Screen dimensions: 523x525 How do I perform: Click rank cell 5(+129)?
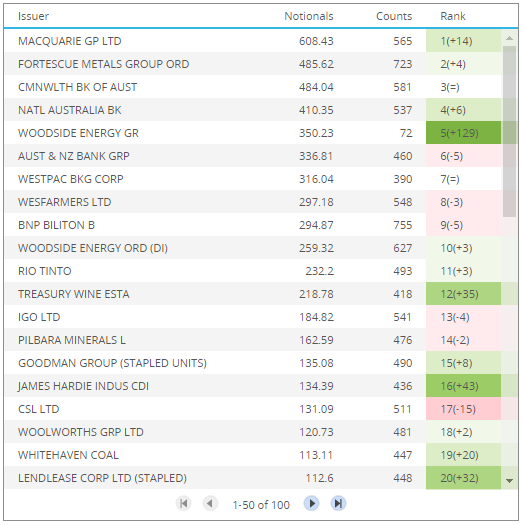(463, 133)
